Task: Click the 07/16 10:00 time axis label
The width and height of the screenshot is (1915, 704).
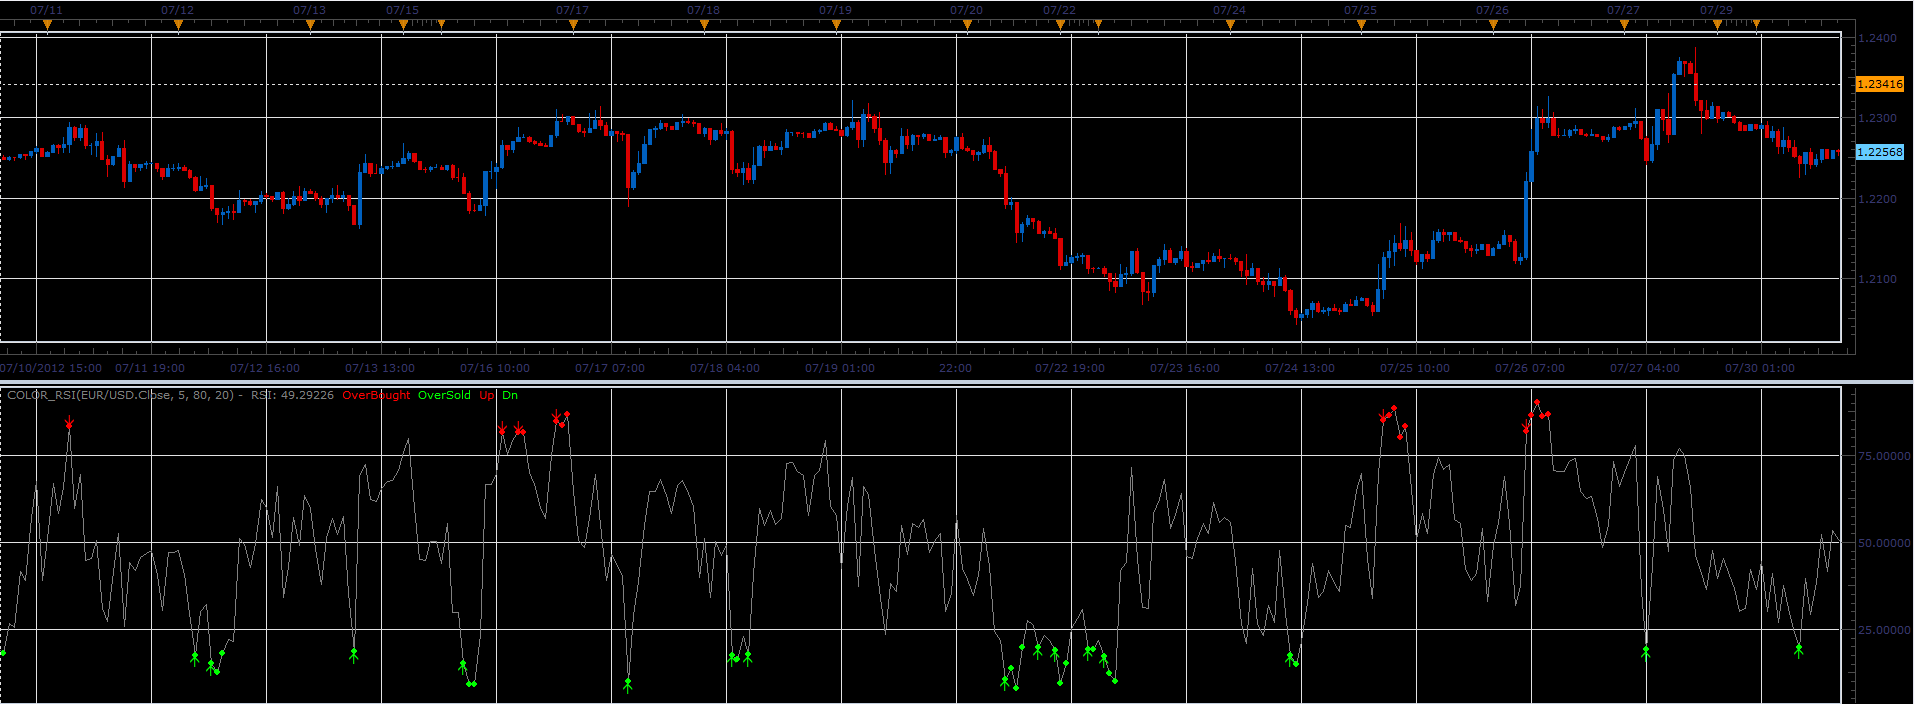Action: click(495, 368)
